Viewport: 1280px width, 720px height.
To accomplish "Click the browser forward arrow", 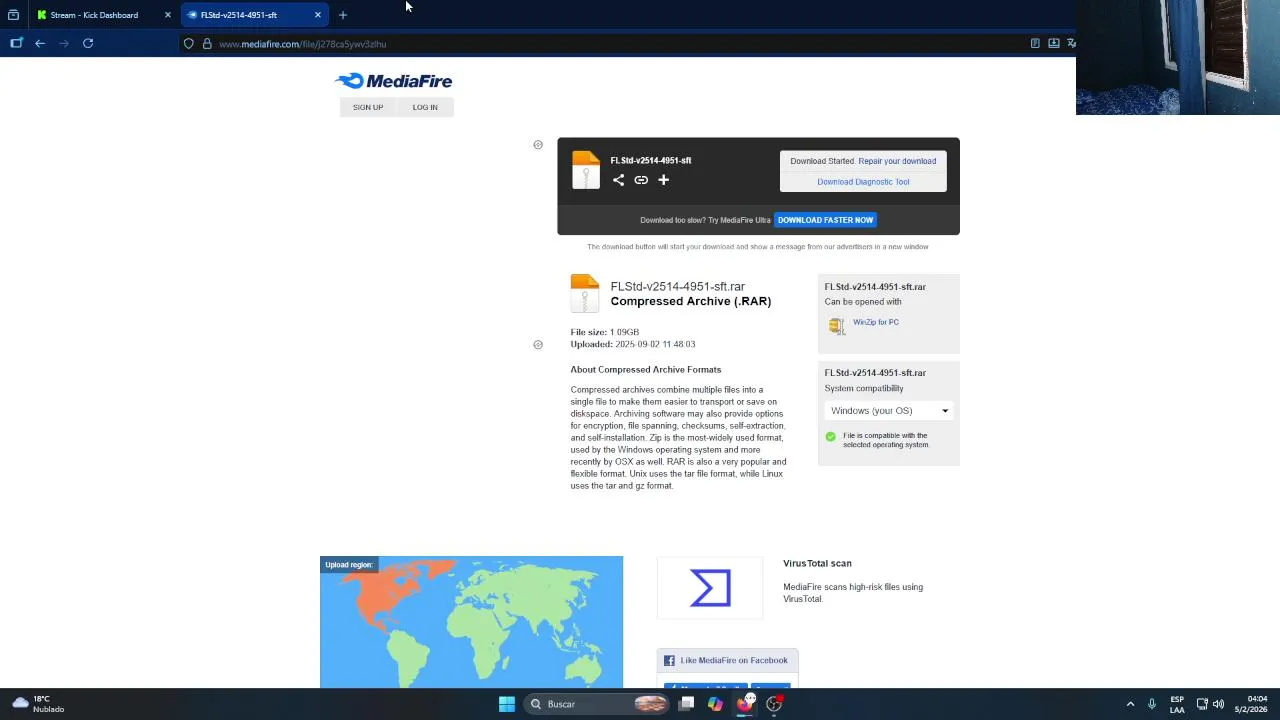I will (64, 43).
